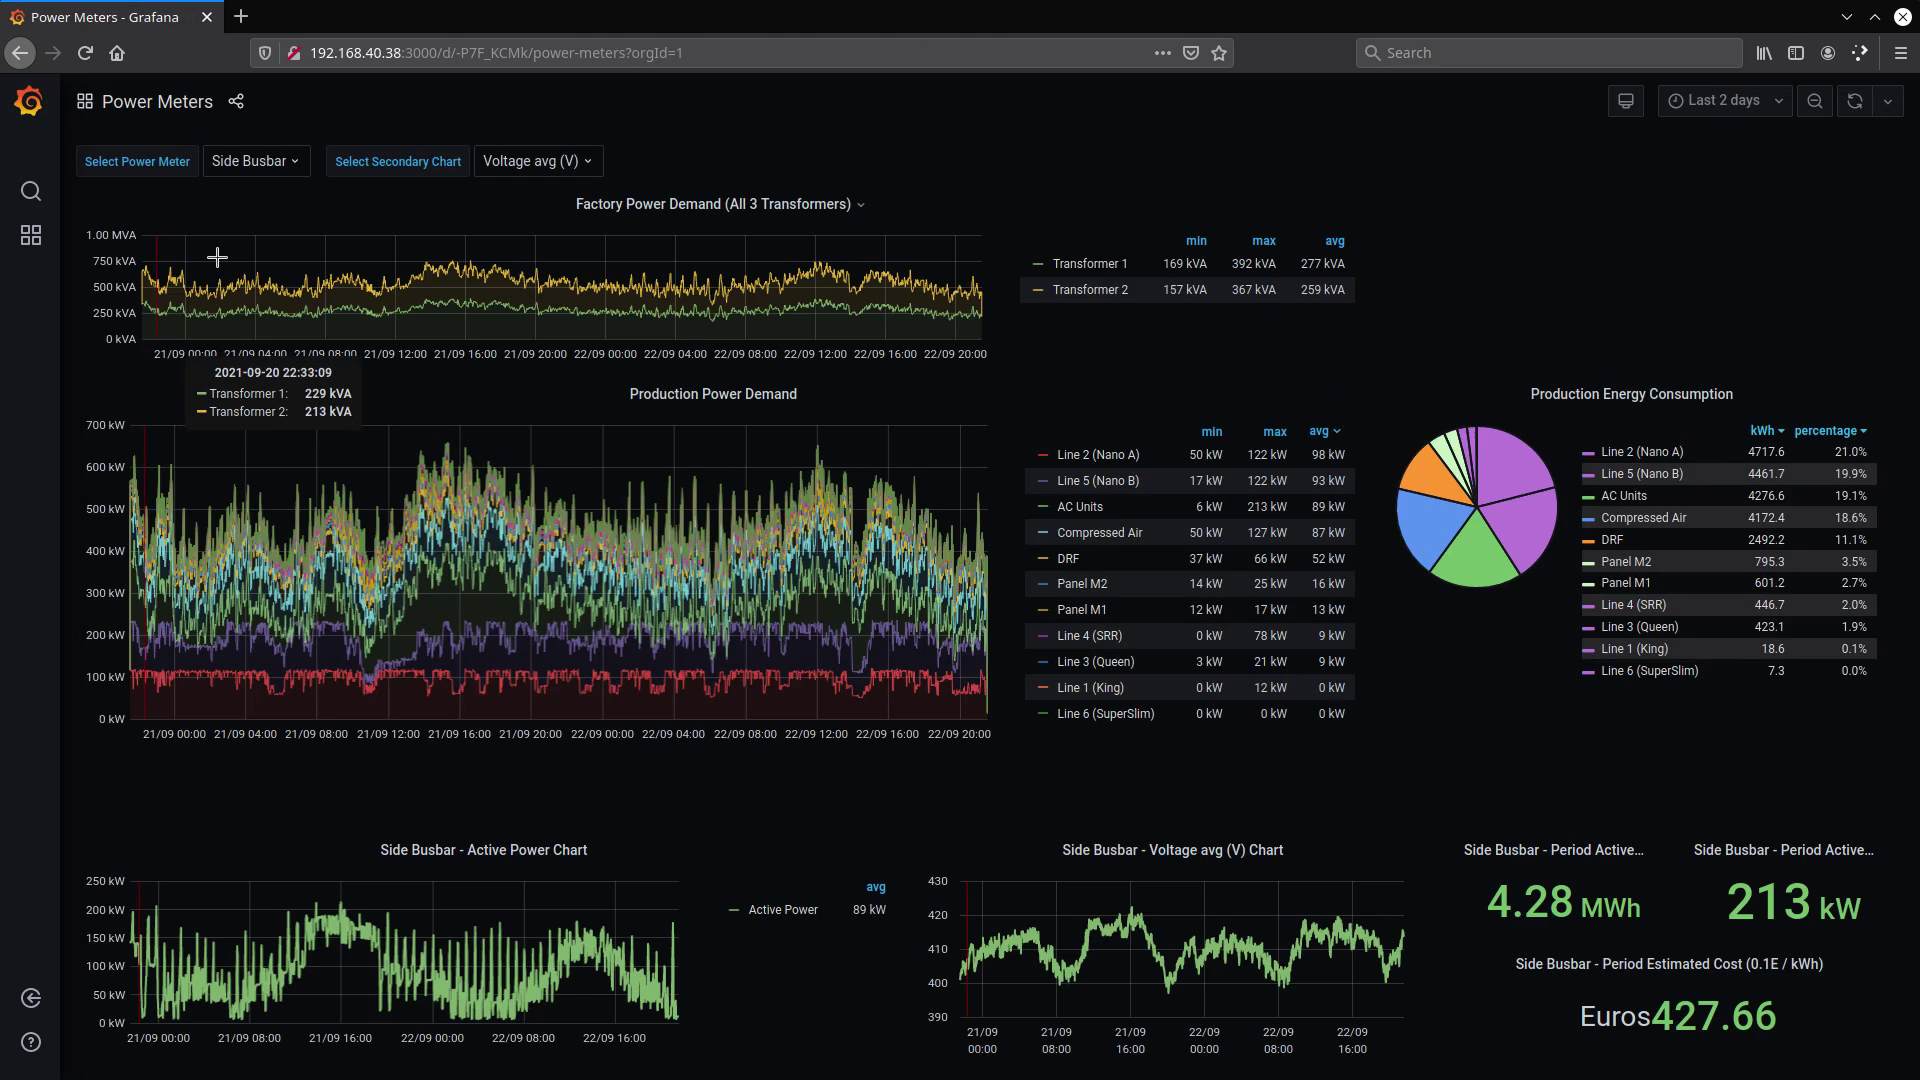The height and width of the screenshot is (1080, 1920).
Task: Expand the refresh interval dropdown arrow
Action: [x=1888, y=101]
